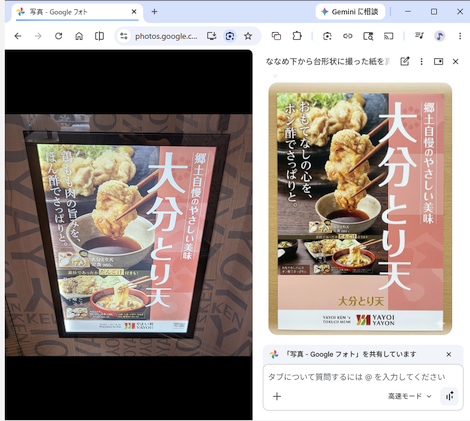Image resolution: width=470 pixels, height=421 pixels.
Task: Close the Google フォト tab
Action: pos(134,12)
